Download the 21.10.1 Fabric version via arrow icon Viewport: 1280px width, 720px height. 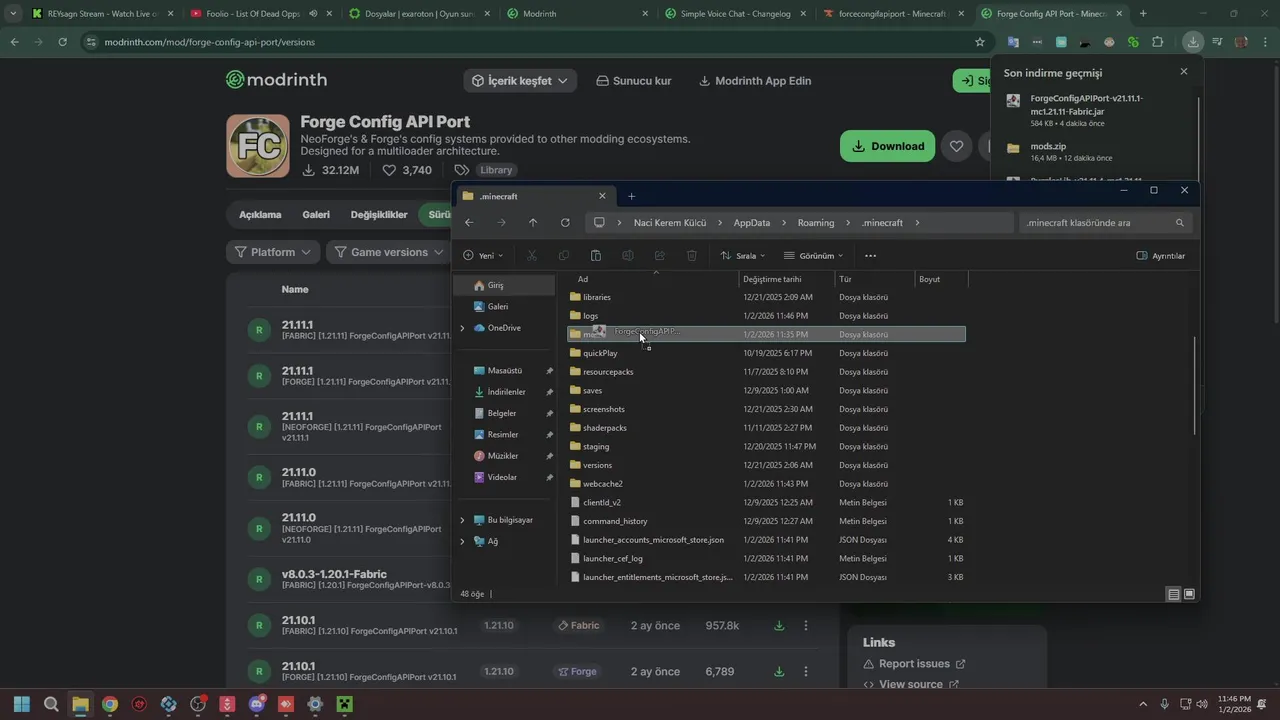click(x=779, y=626)
